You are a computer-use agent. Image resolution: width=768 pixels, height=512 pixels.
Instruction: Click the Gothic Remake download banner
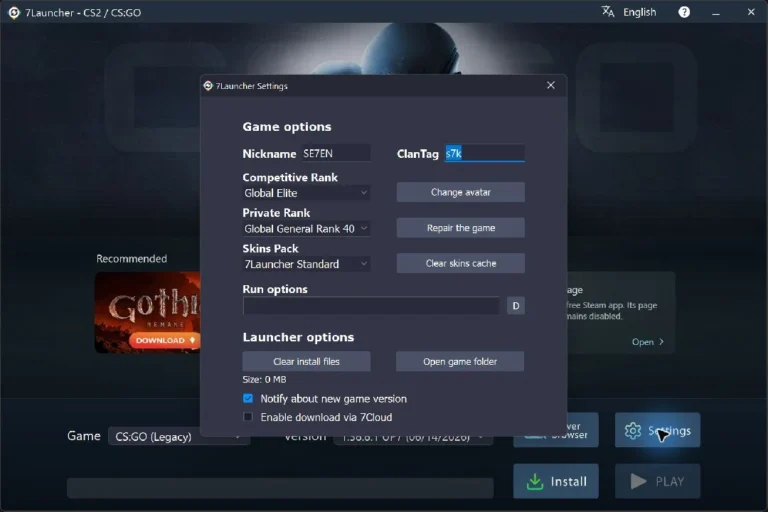147,312
